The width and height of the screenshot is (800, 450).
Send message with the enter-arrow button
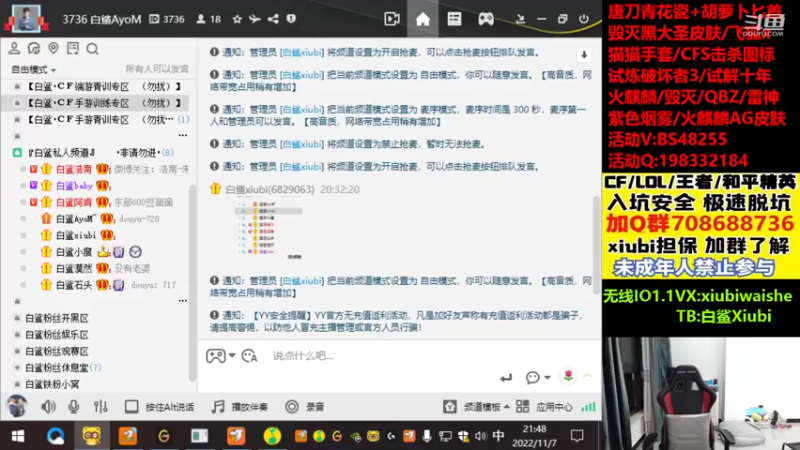506,378
